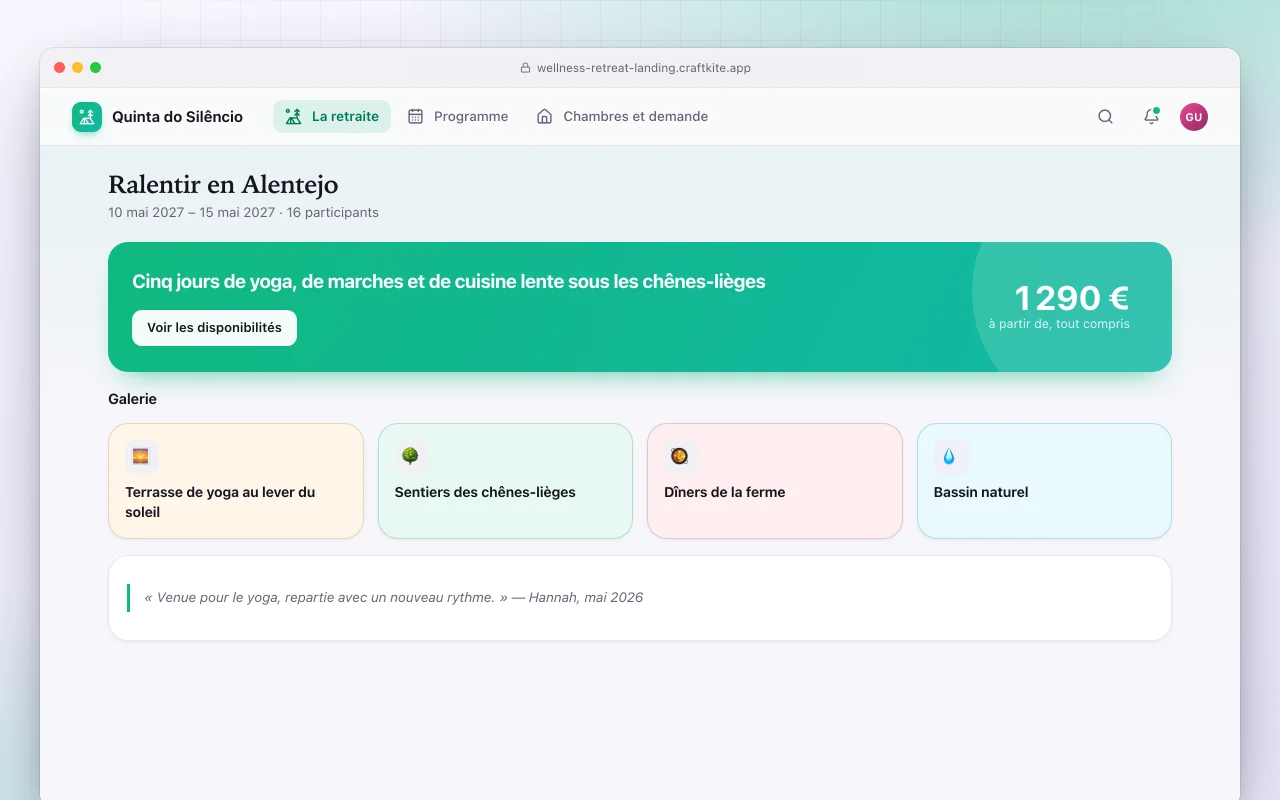Open the GU user avatar
Viewport: 1280px width, 800px height.
coord(1193,117)
